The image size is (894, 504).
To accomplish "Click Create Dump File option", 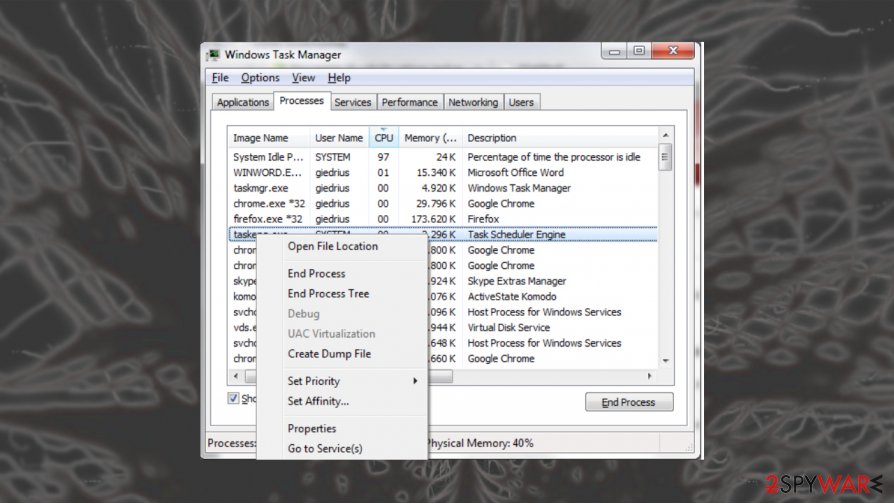I will (x=330, y=354).
